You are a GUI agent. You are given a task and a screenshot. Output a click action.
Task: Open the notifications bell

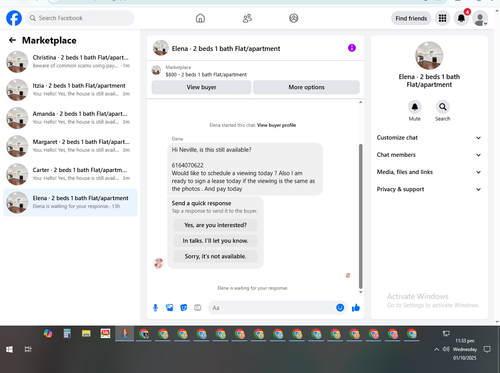(x=461, y=18)
